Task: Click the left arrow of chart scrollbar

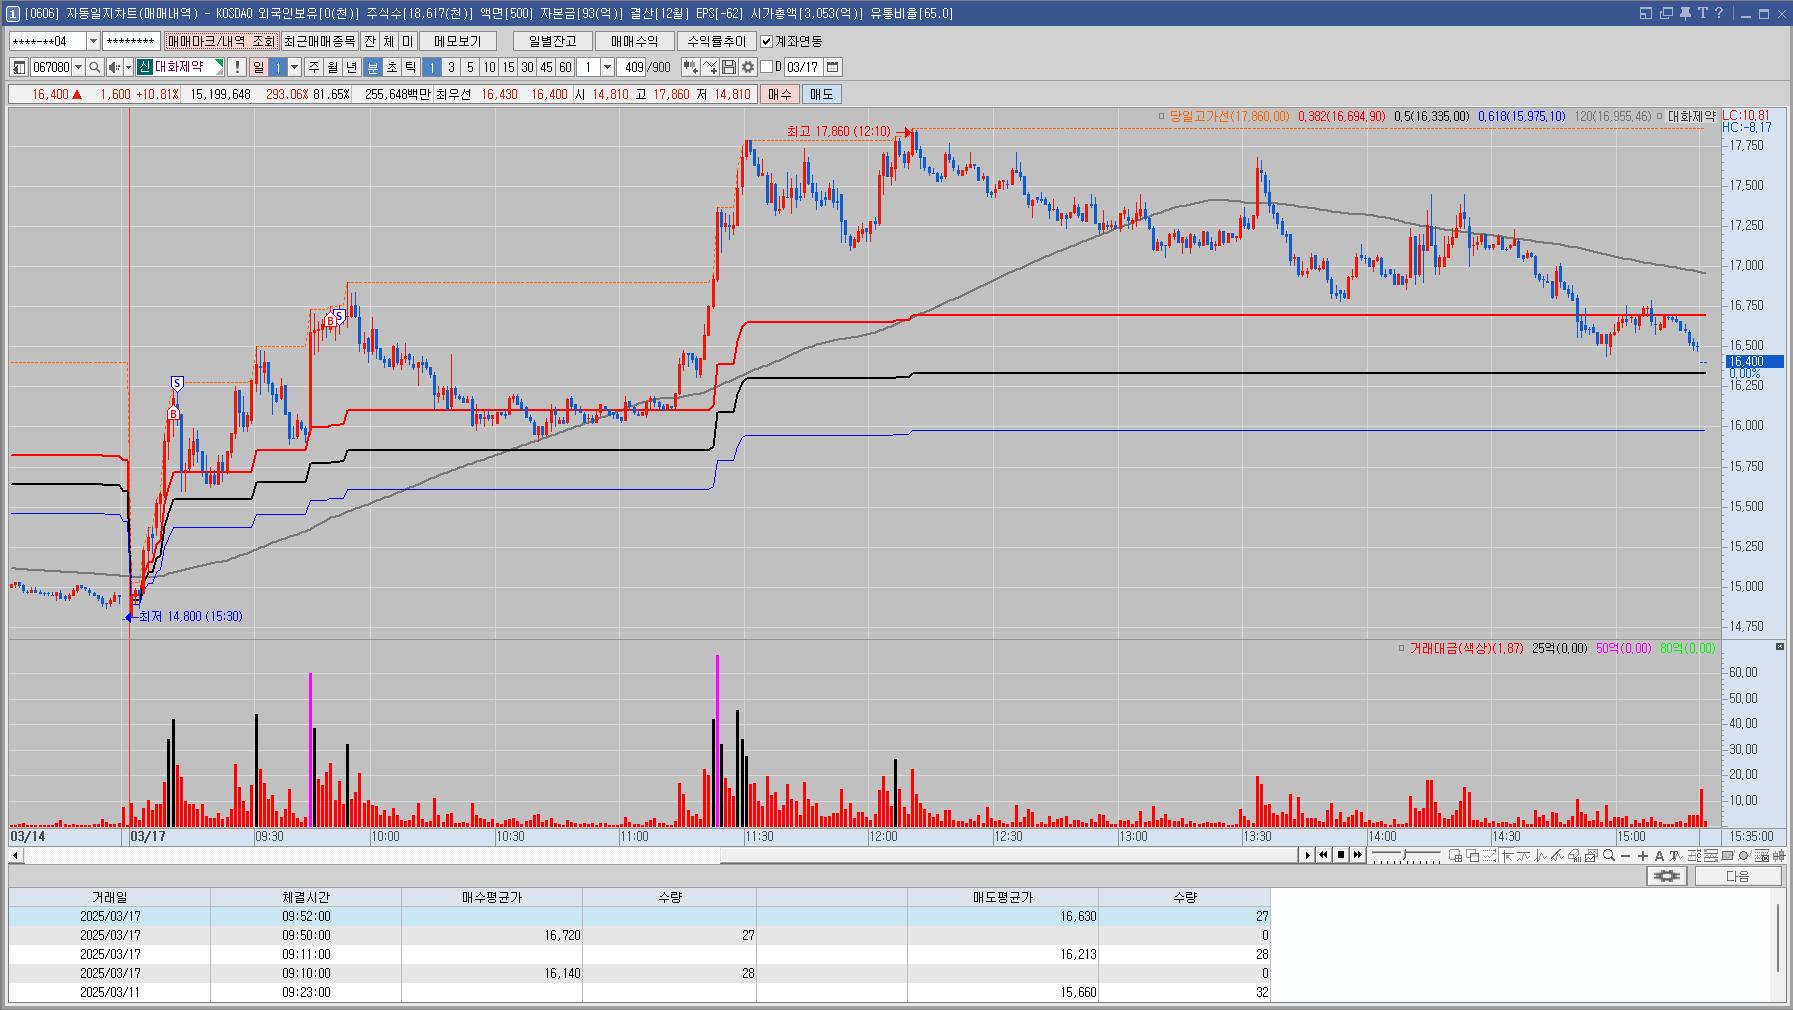Action: (x=15, y=855)
